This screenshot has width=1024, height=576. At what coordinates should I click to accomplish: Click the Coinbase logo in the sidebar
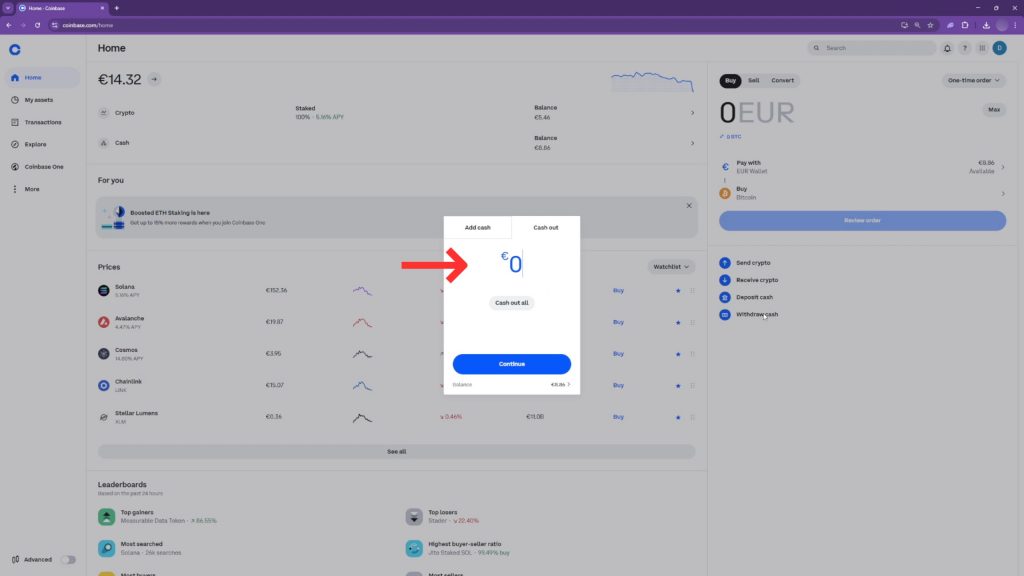coord(15,50)
